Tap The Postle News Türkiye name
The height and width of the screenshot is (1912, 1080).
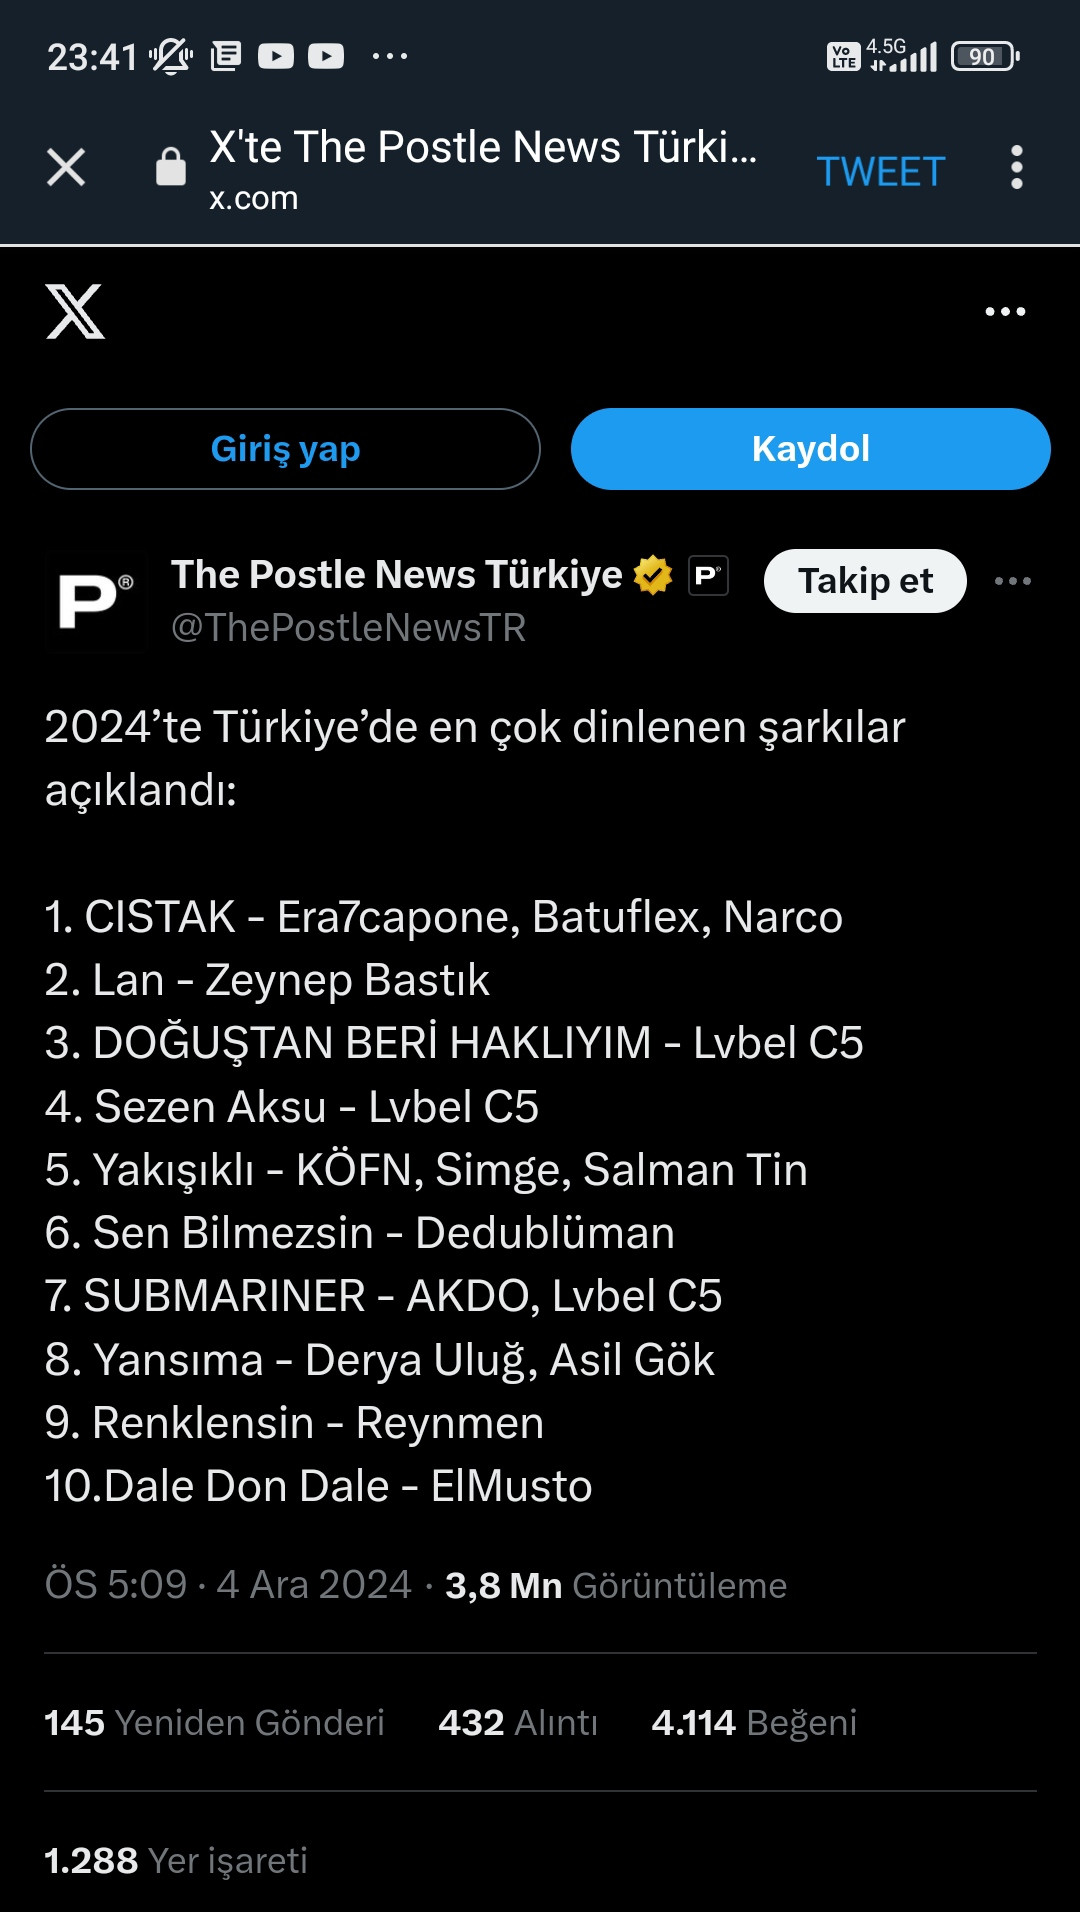tap(397, 575)
